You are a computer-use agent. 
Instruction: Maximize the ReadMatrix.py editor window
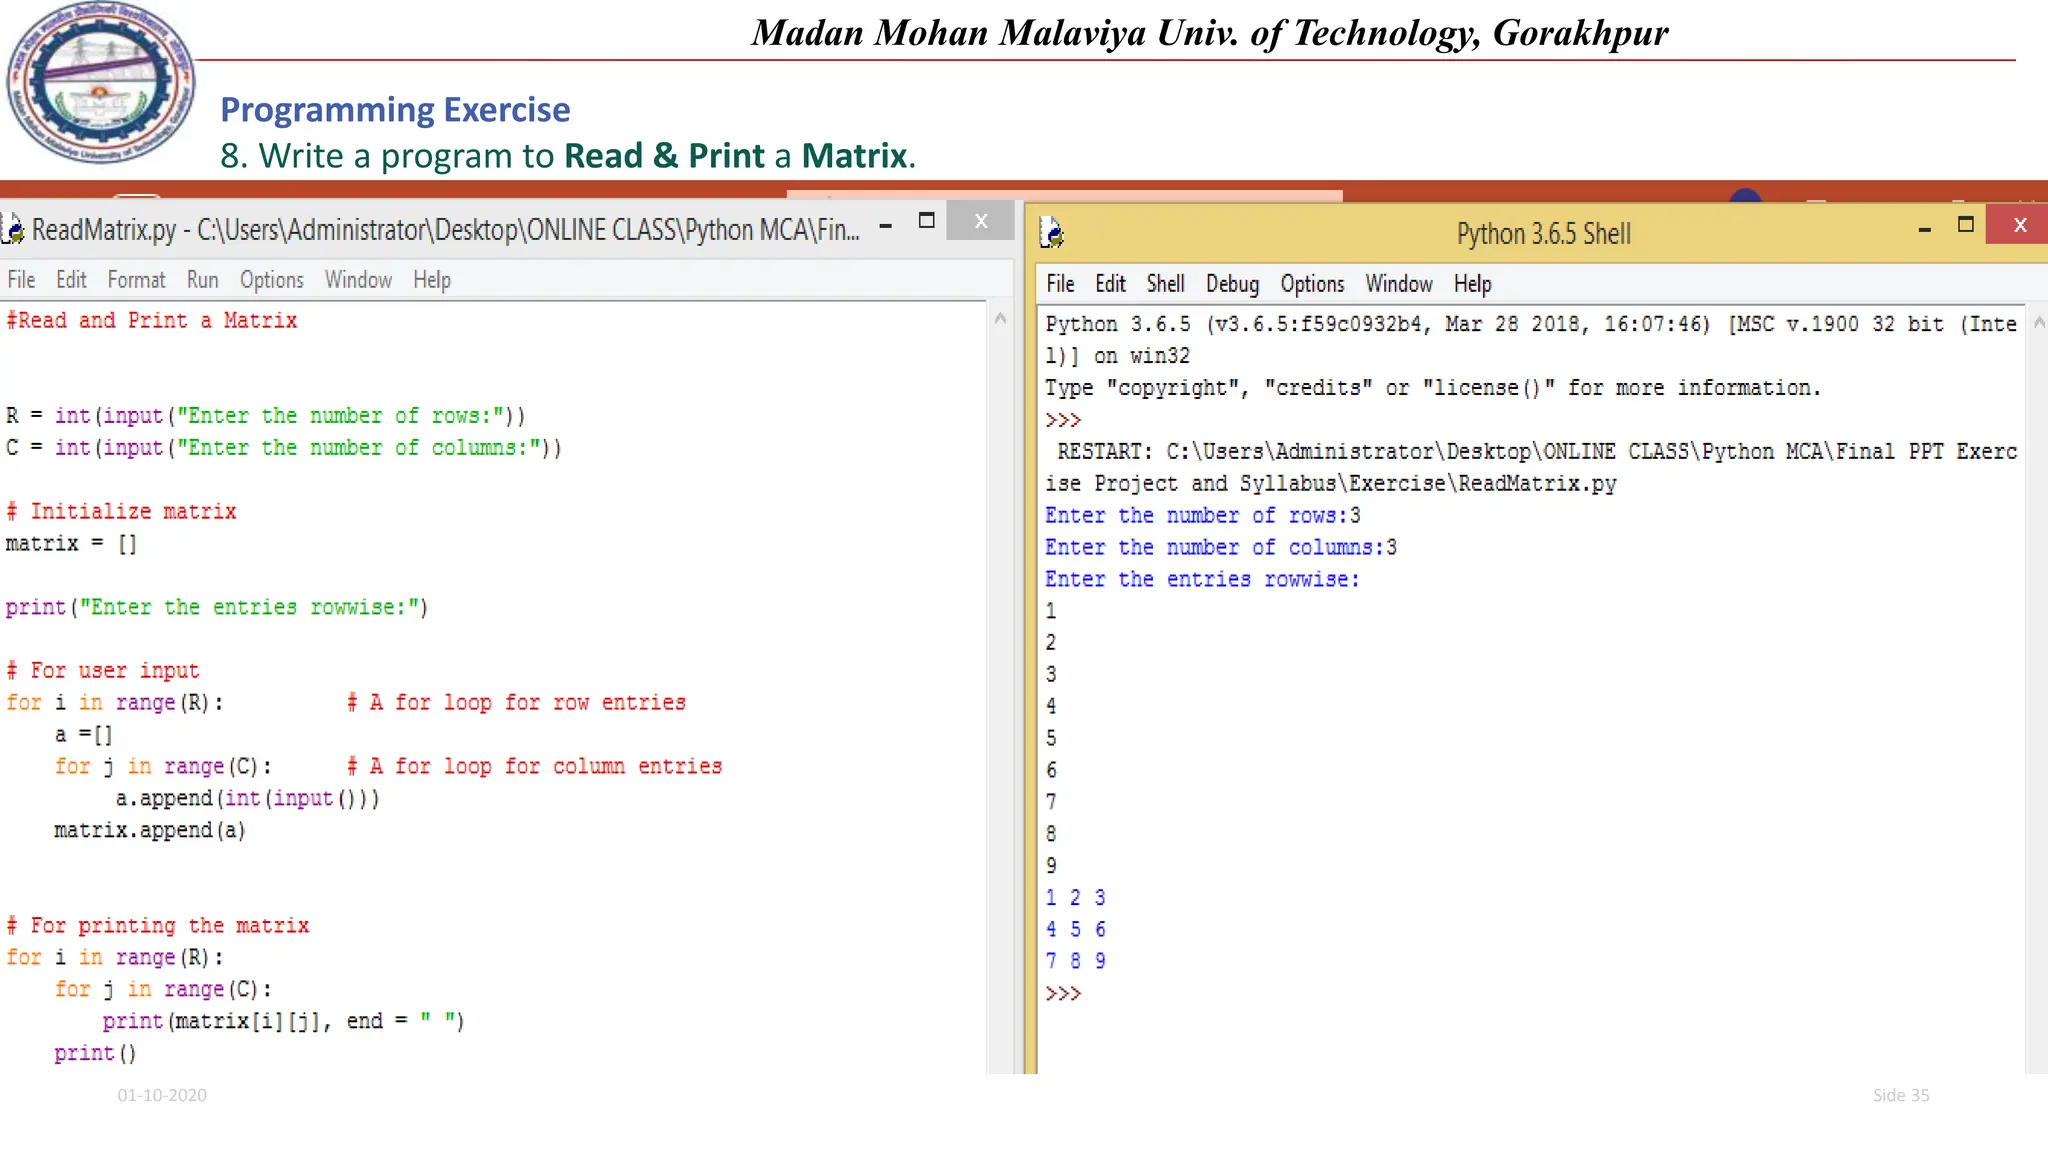pyautogui.click(x=926, y=221)
